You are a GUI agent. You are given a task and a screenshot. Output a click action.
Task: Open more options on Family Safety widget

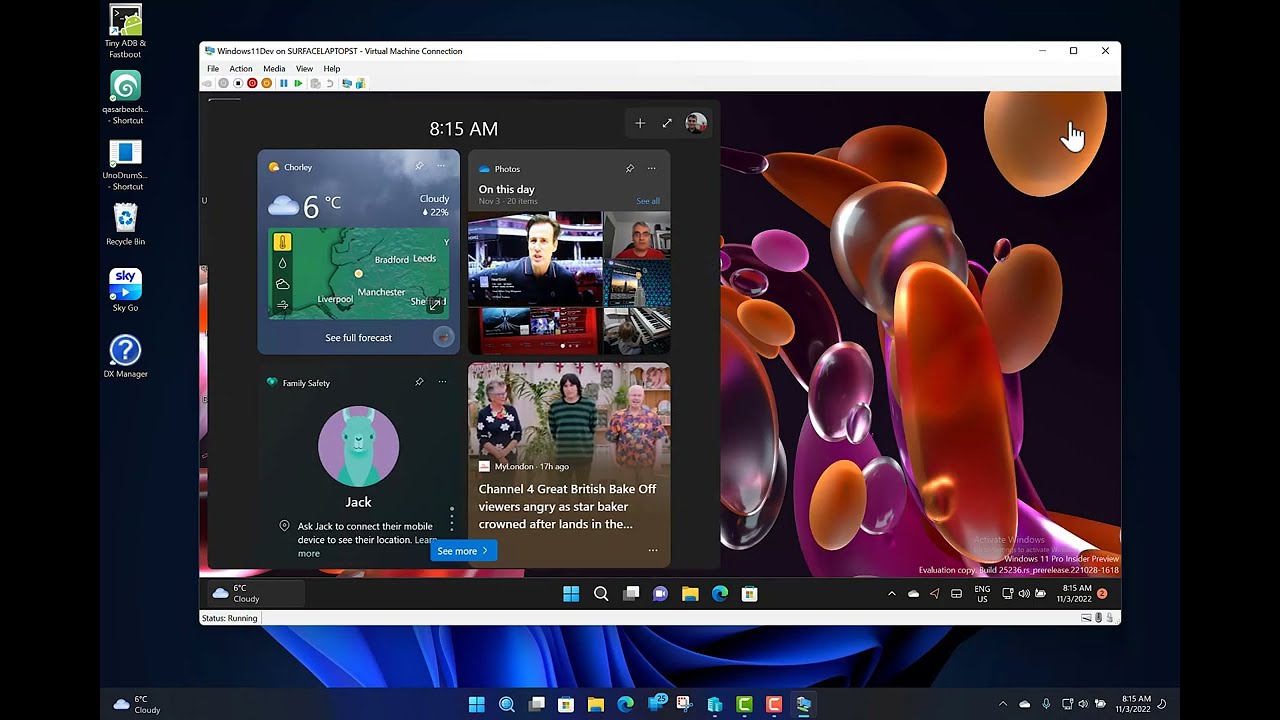click(441, 382)
